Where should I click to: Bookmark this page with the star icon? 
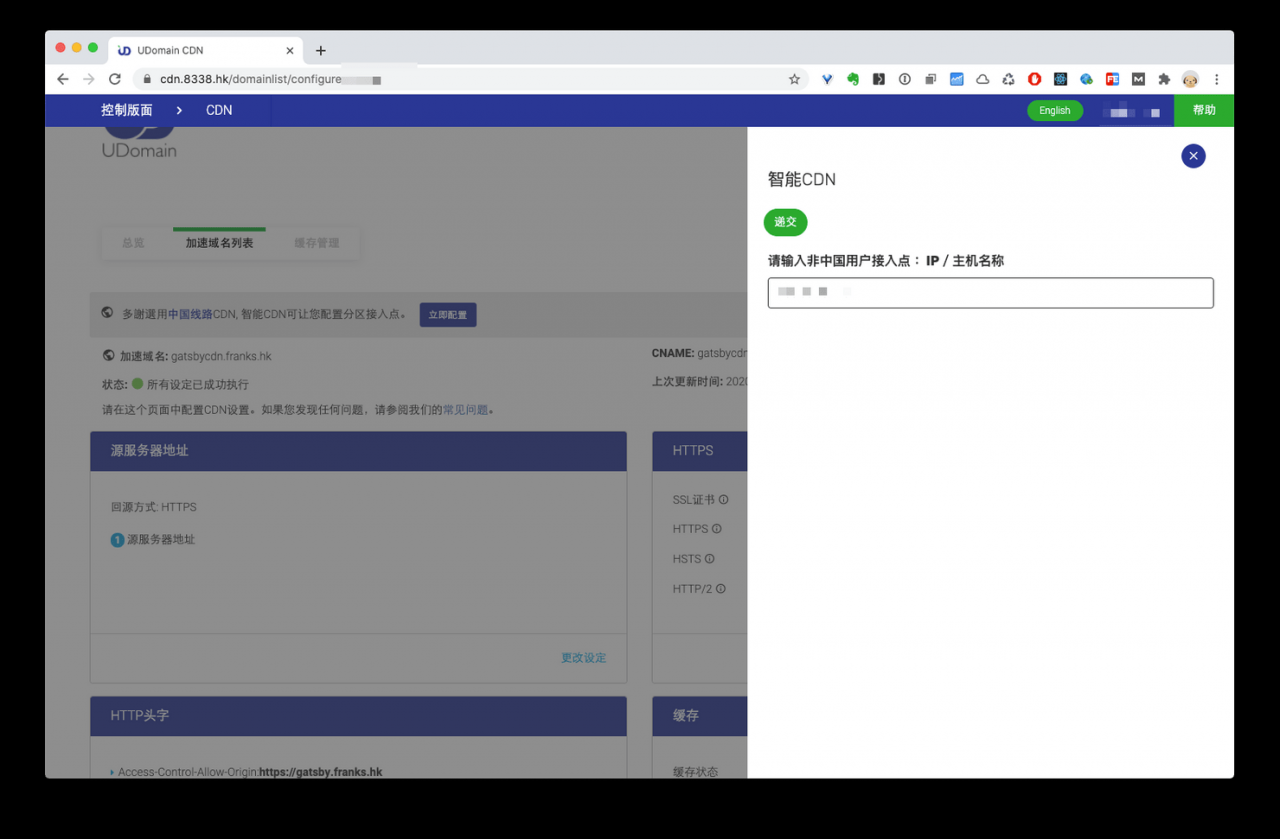(x=794, y=79)
